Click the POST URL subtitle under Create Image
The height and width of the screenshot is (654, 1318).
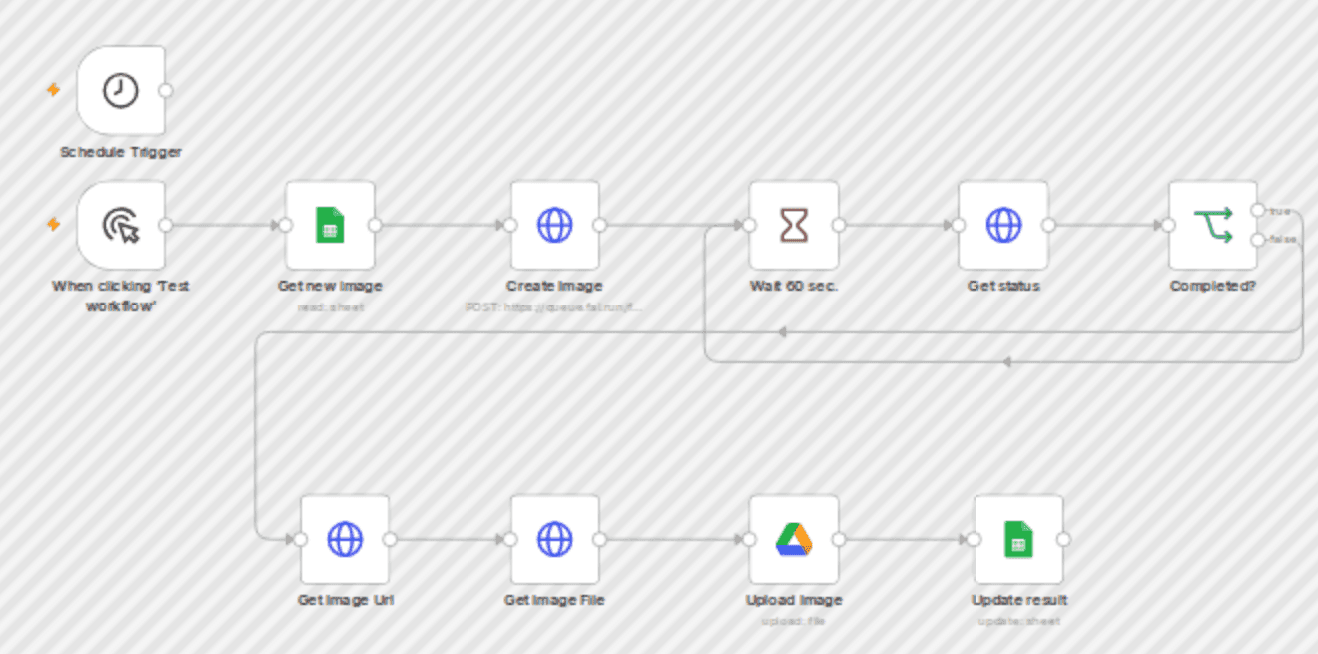[x=554, y=307]
